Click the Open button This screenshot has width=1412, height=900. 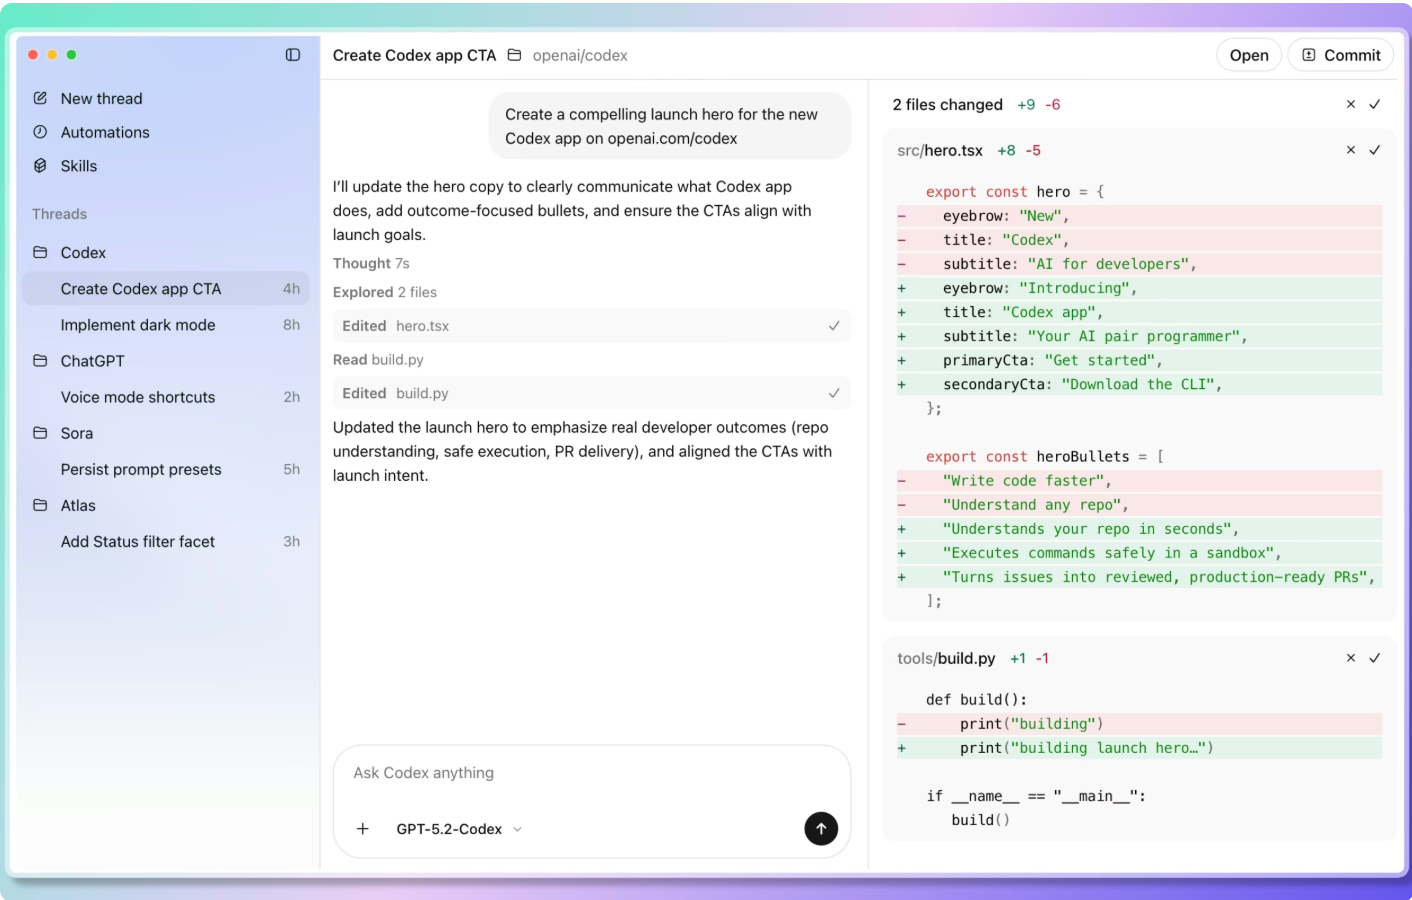[1248, 55]
